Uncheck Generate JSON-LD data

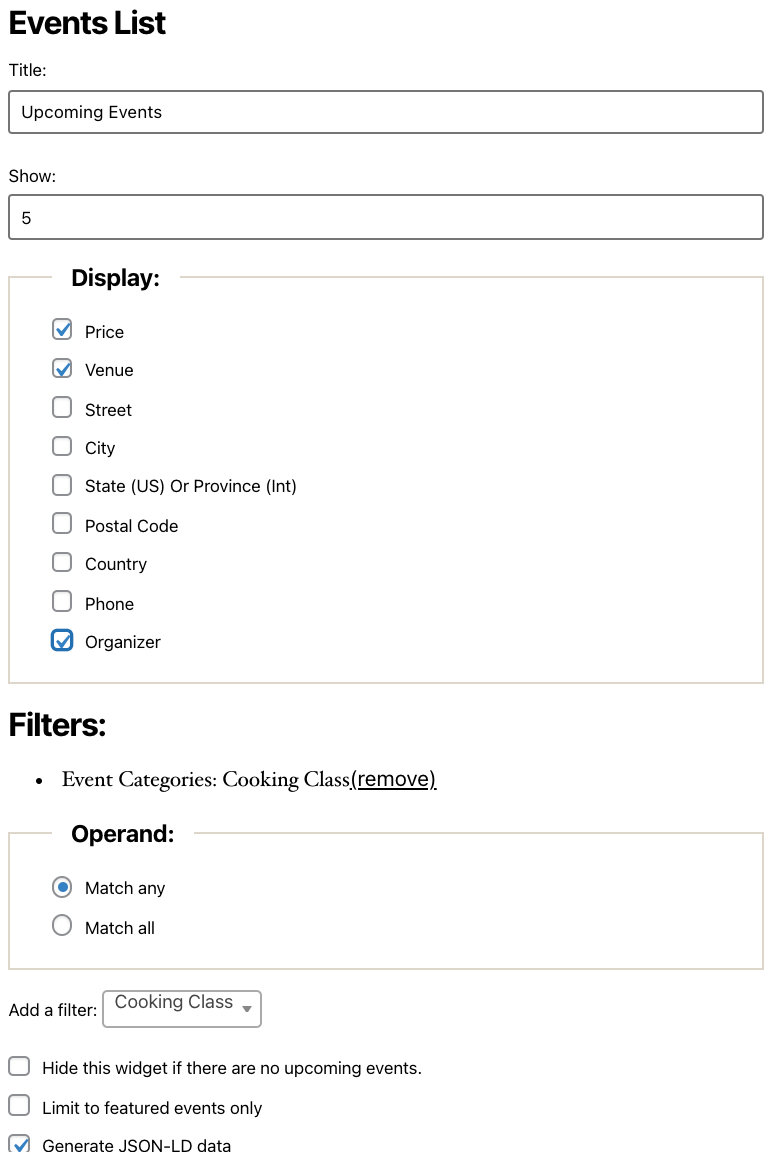[x=19, y=1144]
